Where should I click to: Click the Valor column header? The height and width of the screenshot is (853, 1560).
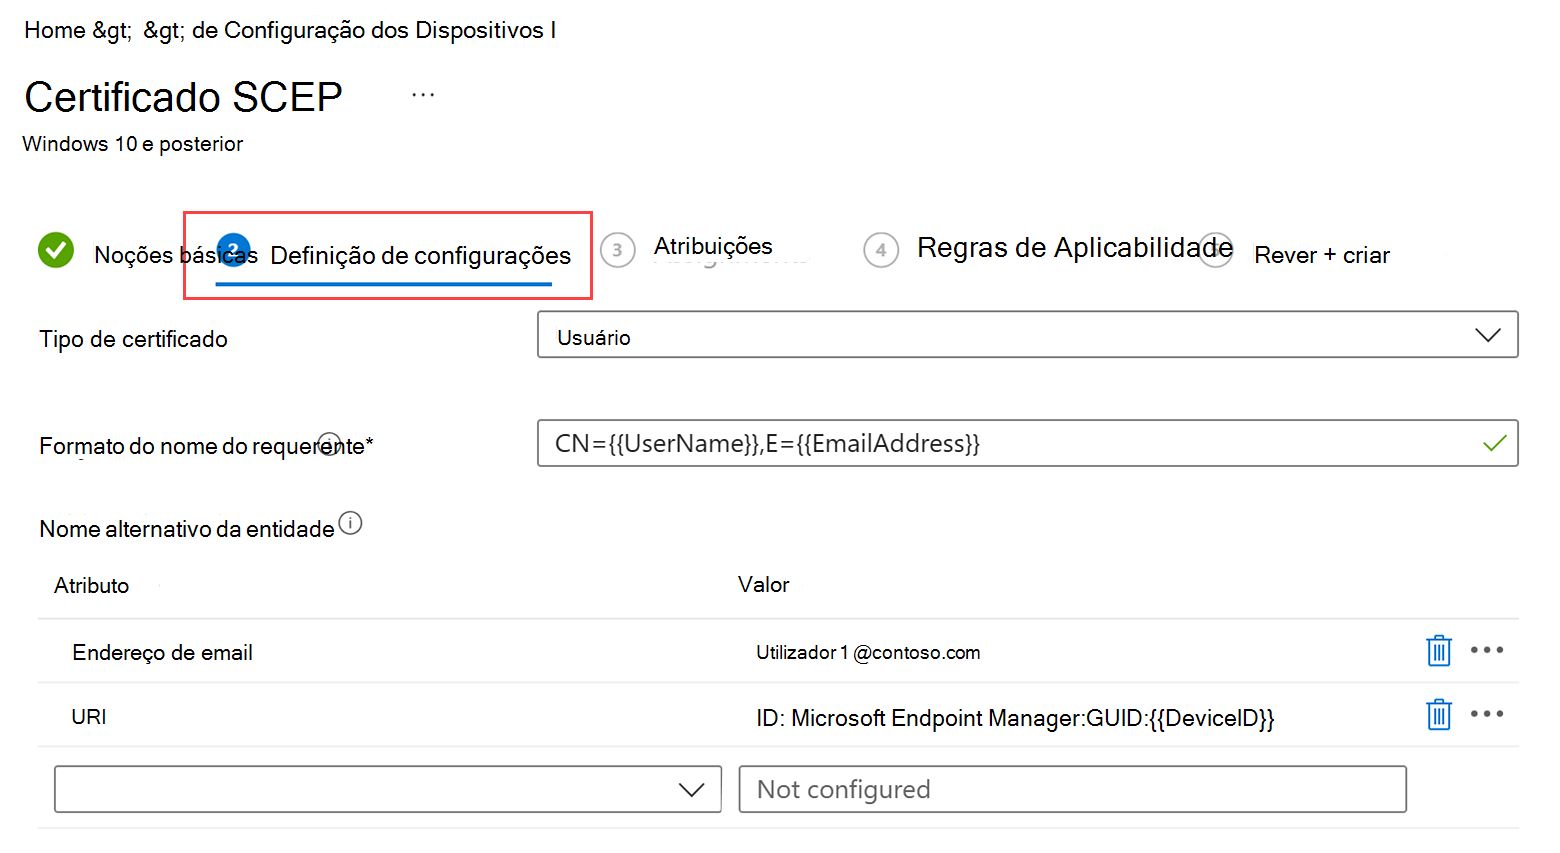(763, 585)
